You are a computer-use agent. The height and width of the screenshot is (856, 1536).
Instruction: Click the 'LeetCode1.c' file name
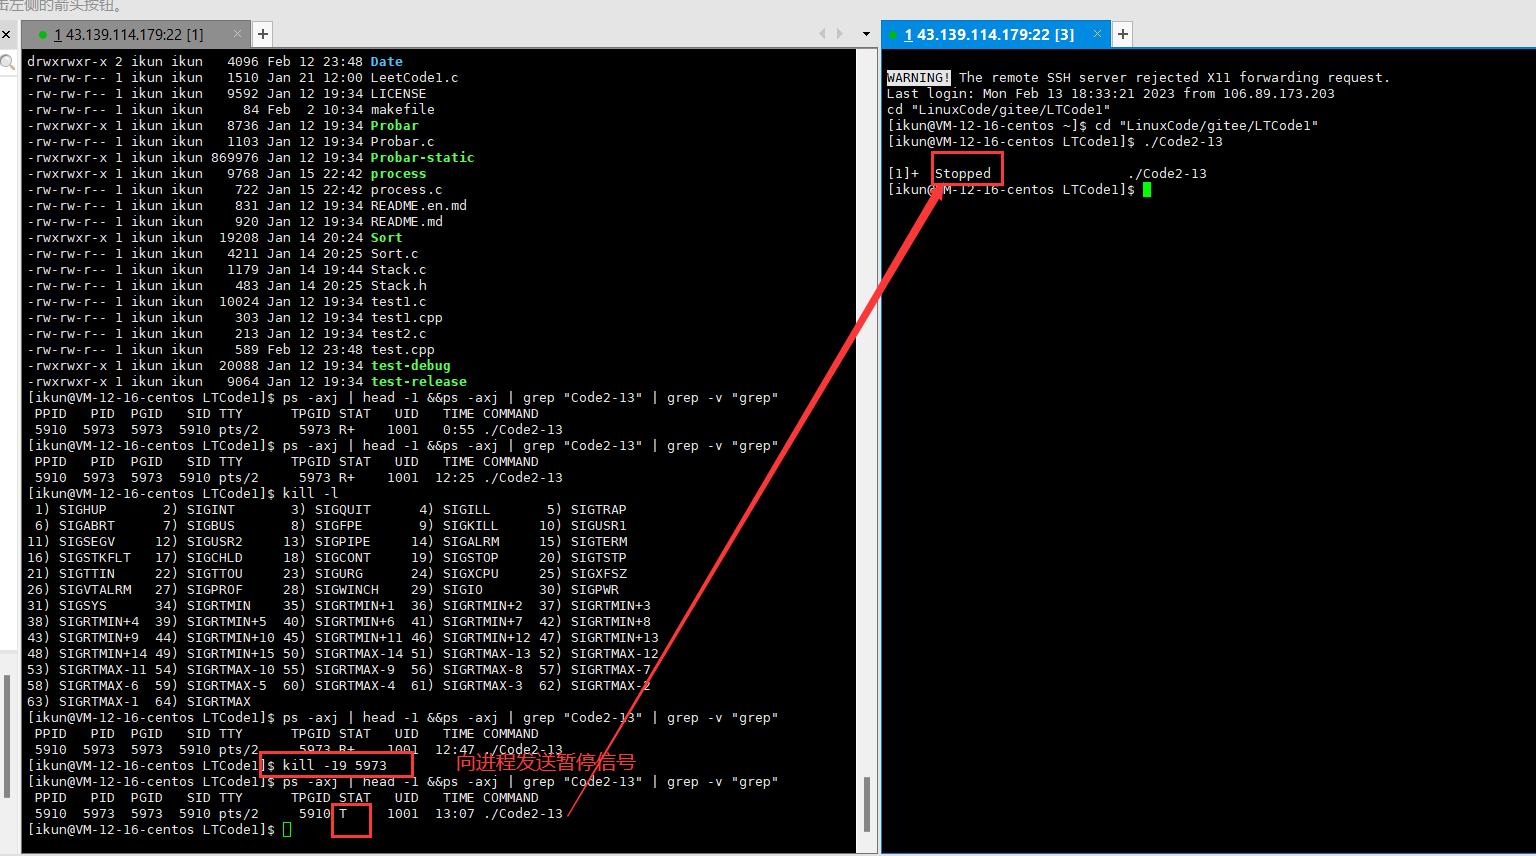click(x=415, y=77)
